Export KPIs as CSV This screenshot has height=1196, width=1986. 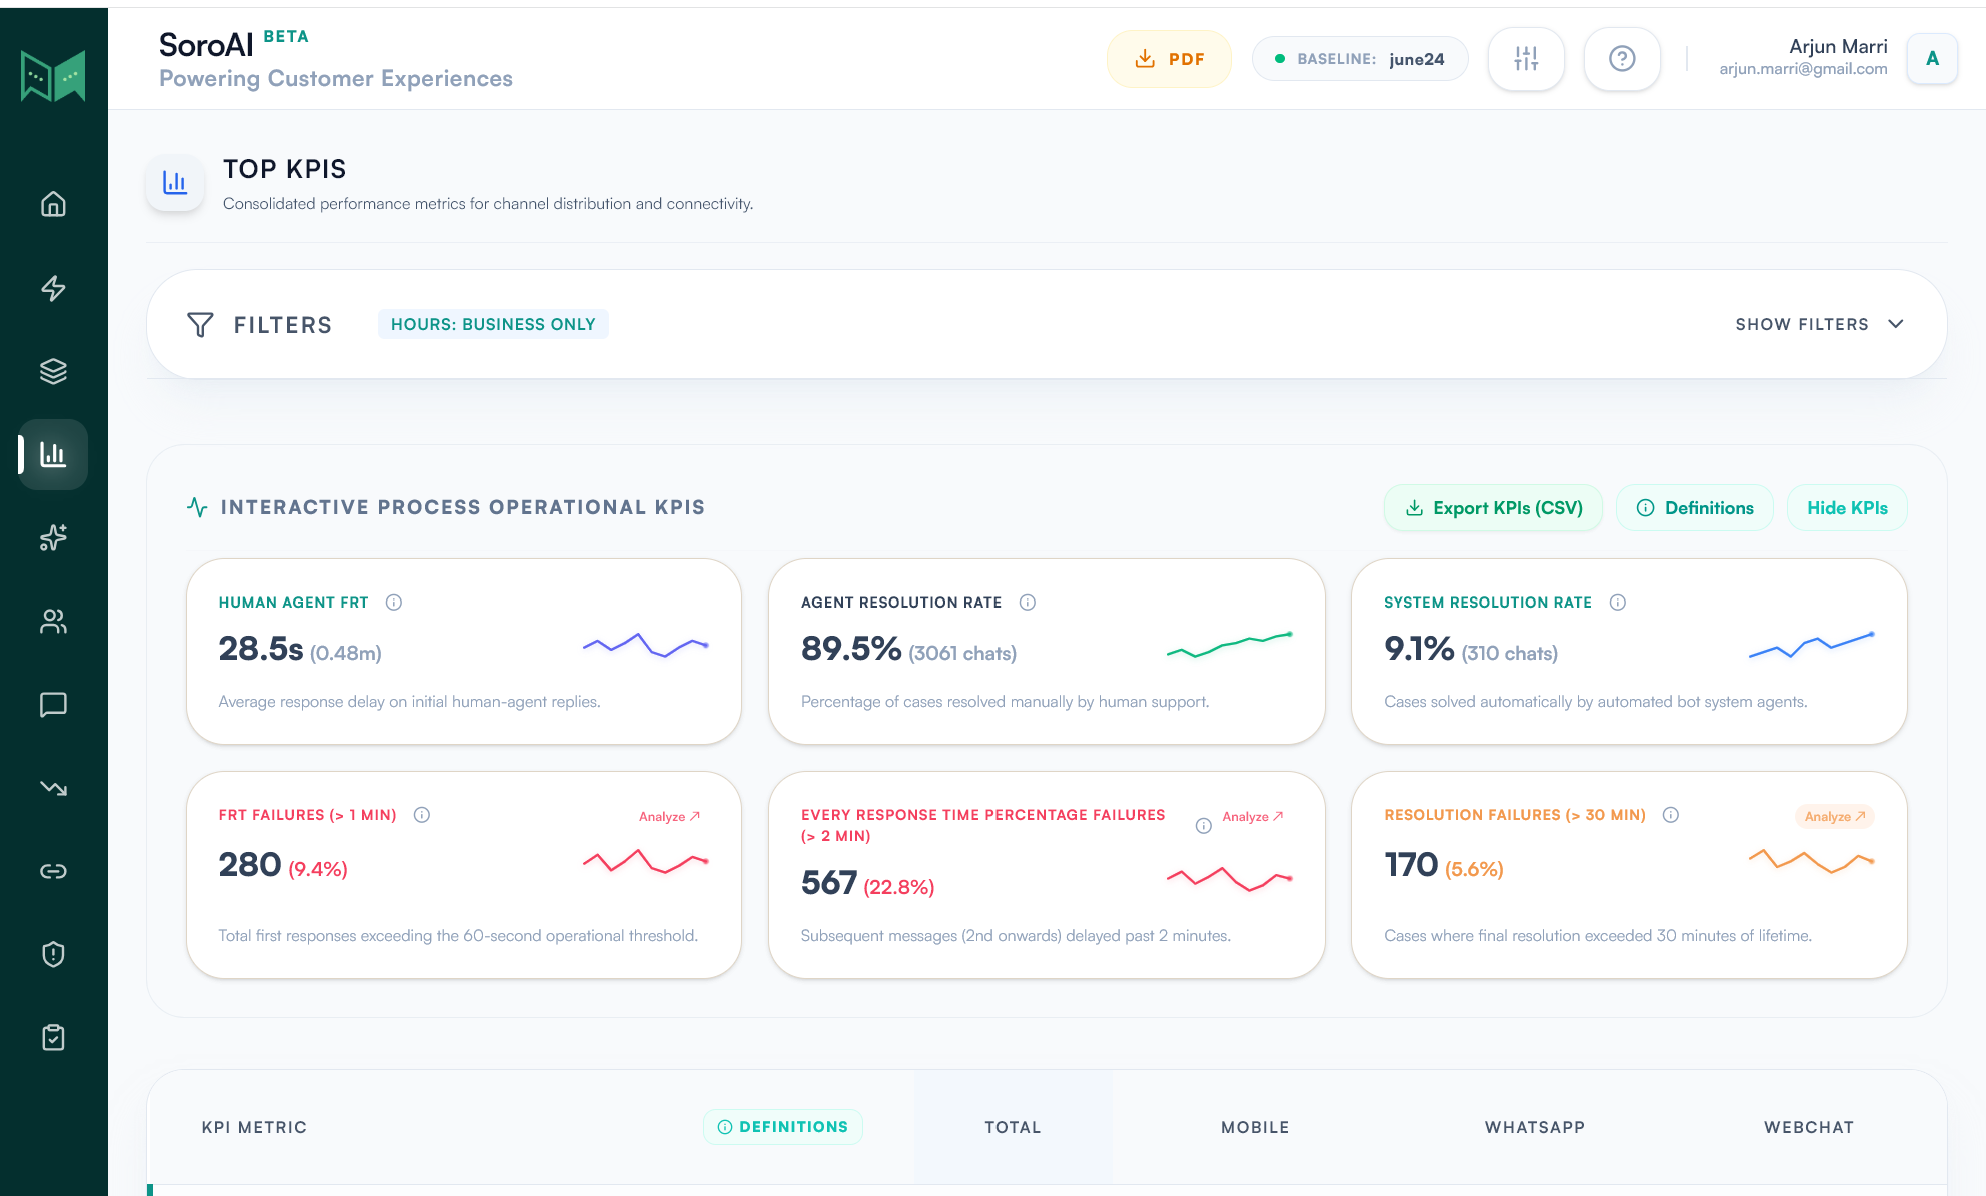pyautogui.click(x=1493, y=508)
